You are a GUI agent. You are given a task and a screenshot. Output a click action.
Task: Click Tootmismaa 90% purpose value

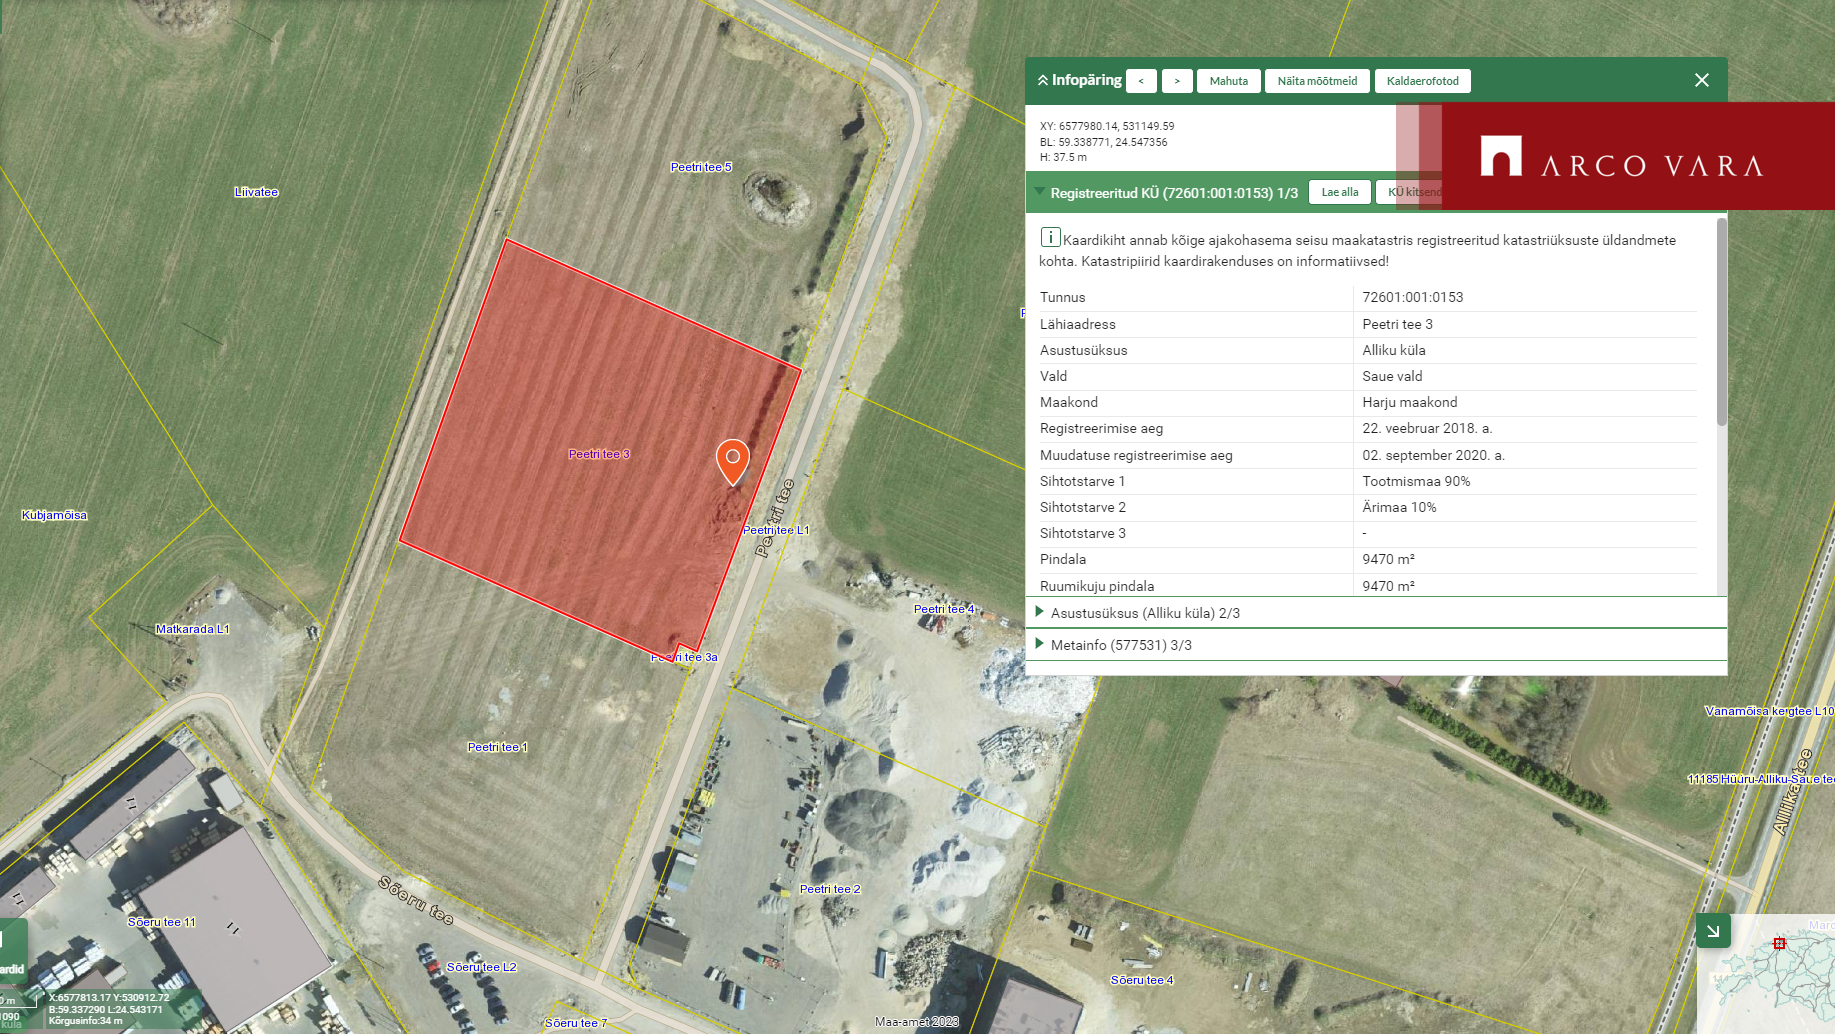point(1416,481)
